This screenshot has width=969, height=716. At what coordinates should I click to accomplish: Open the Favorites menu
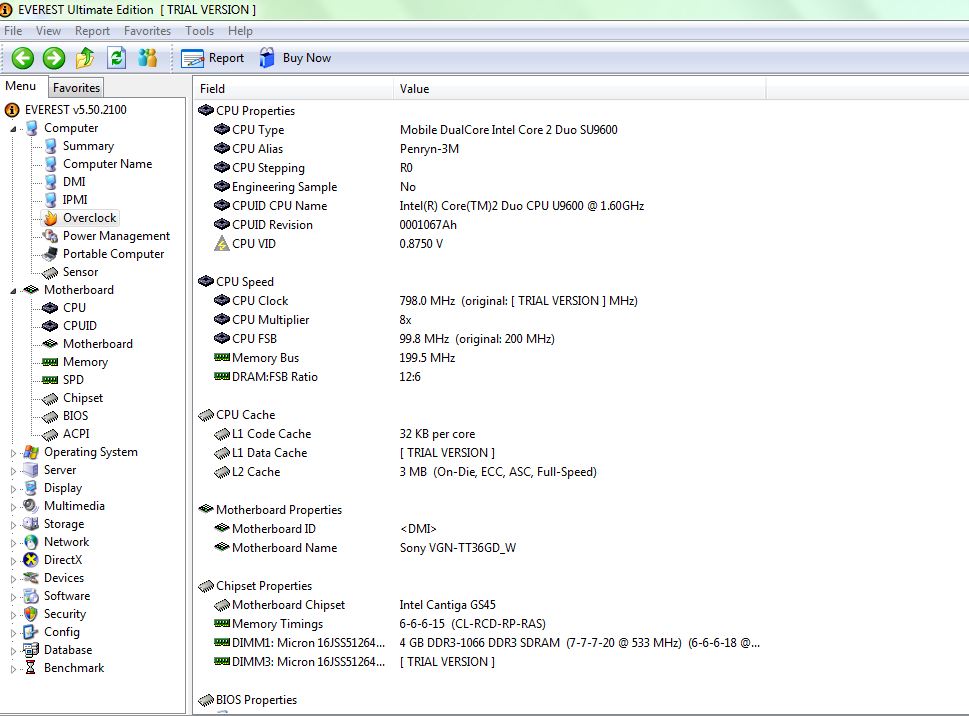pyautogui.click(x=147, y=31)
